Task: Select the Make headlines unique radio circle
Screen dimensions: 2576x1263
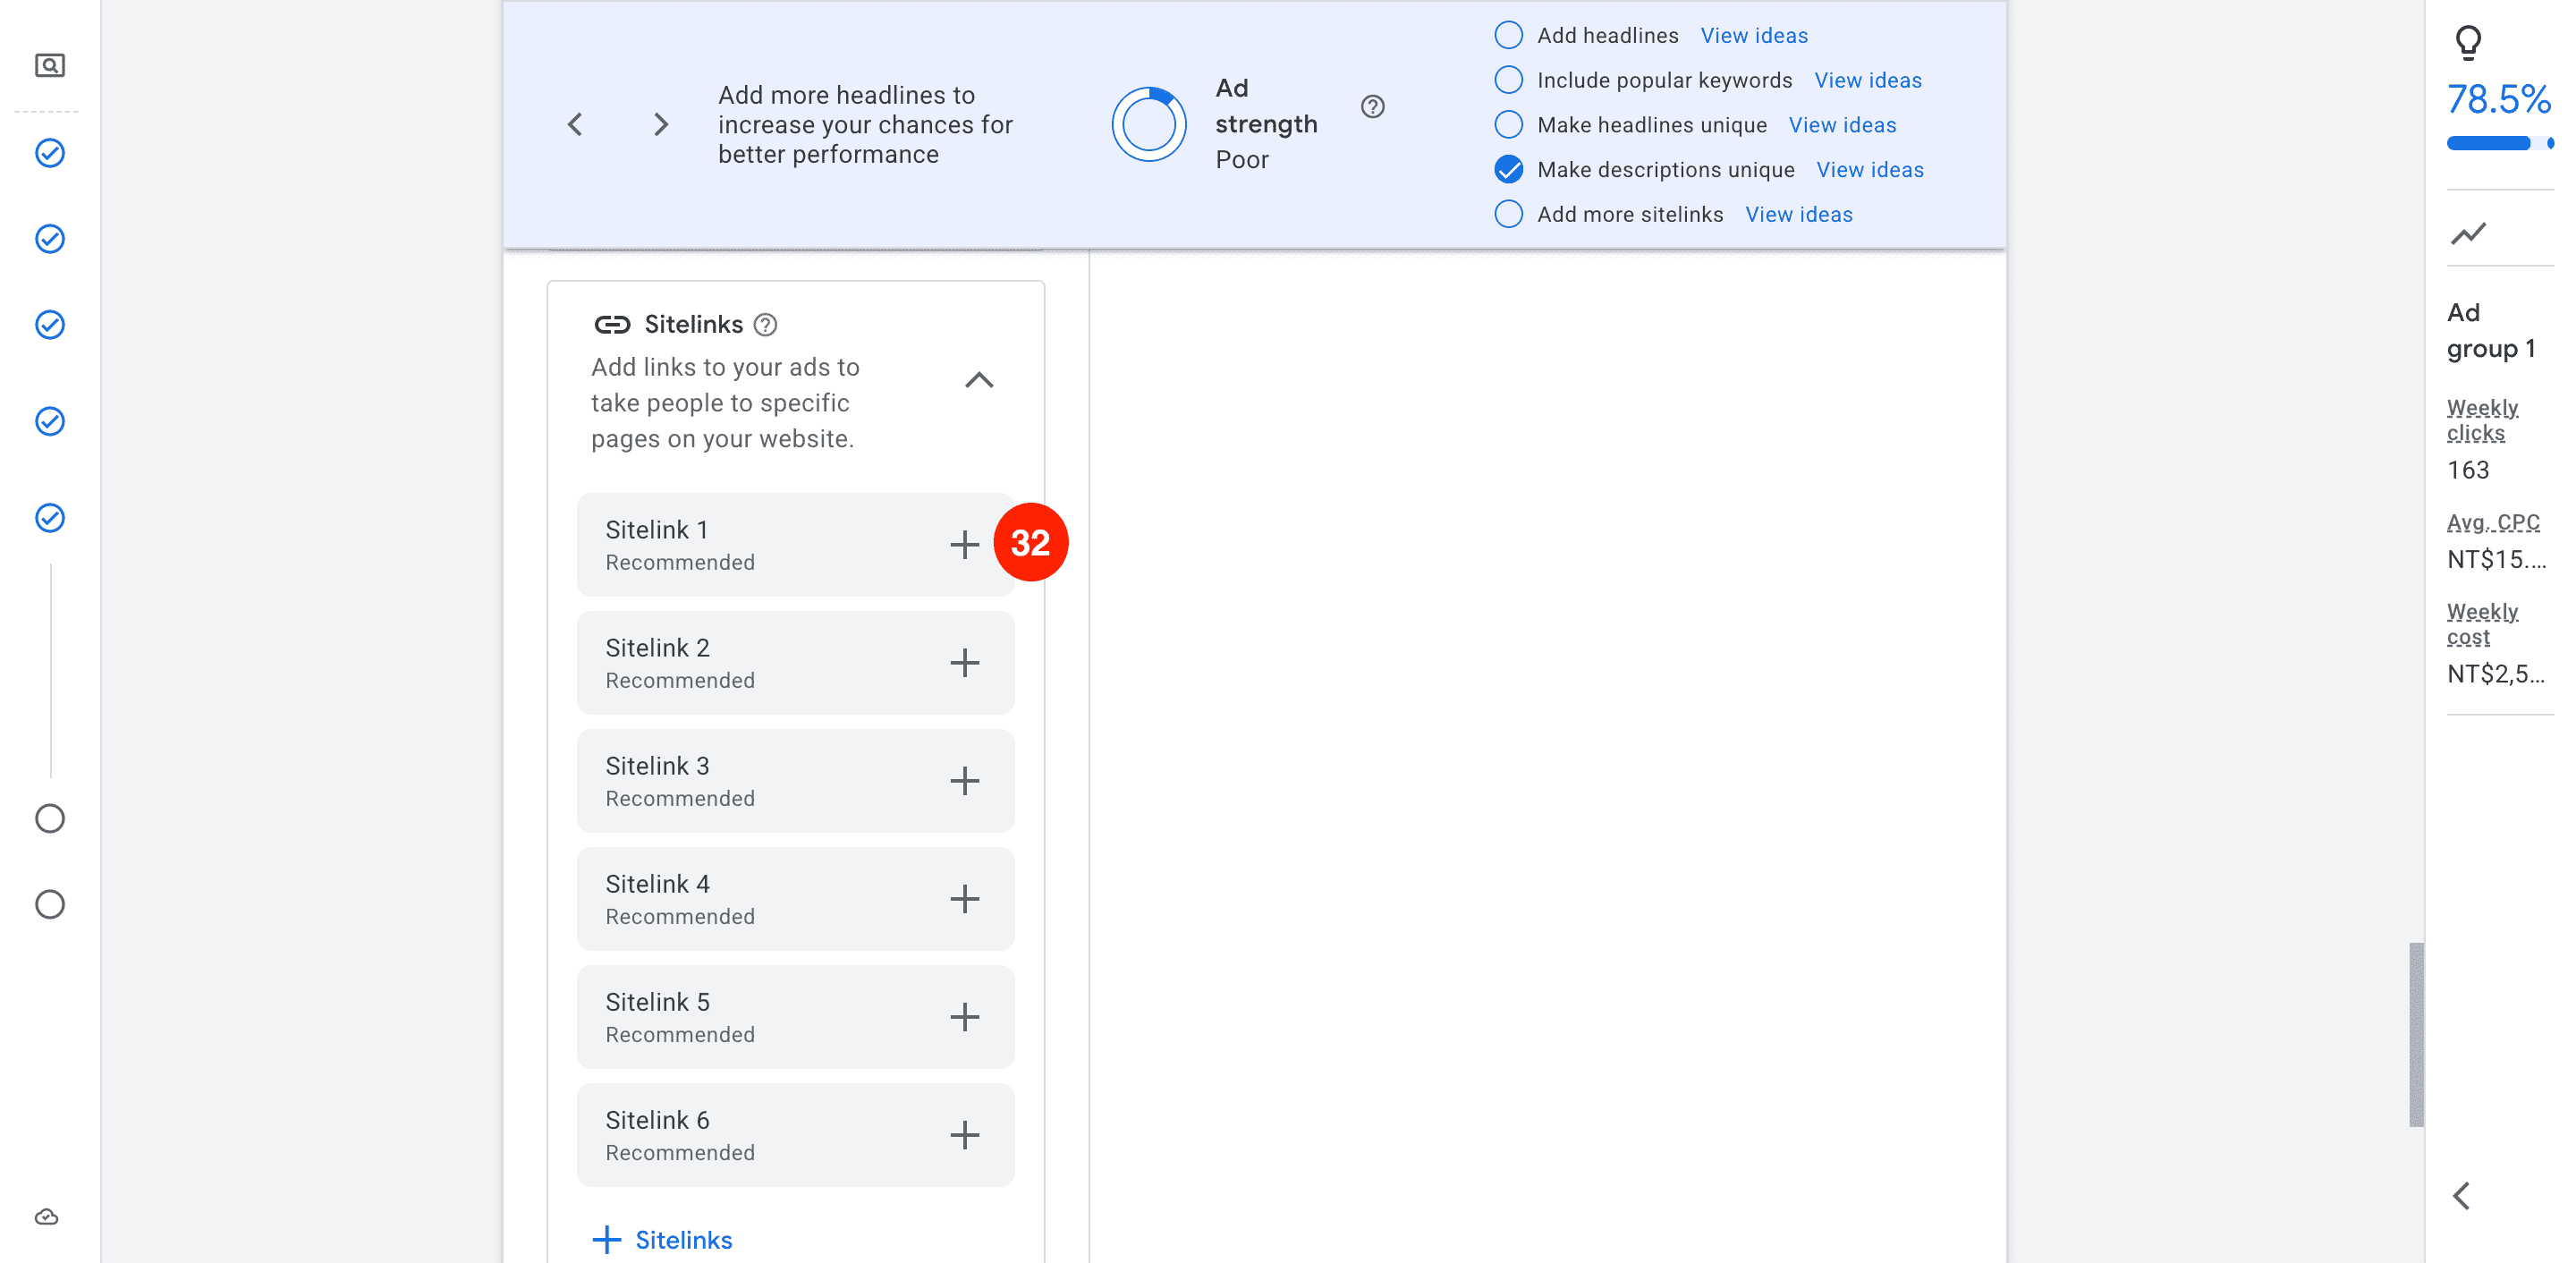Action: click(x=1508, y=125)
